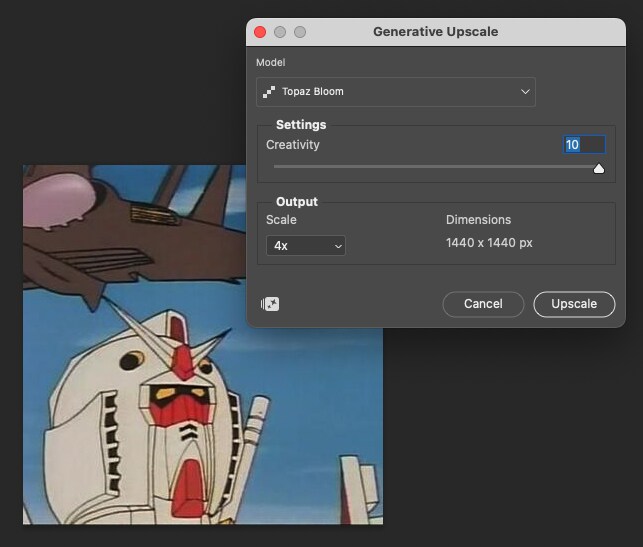Open the Model dropdown showing Topaz Bloom

pyautogui.click(x=395, y=92)
